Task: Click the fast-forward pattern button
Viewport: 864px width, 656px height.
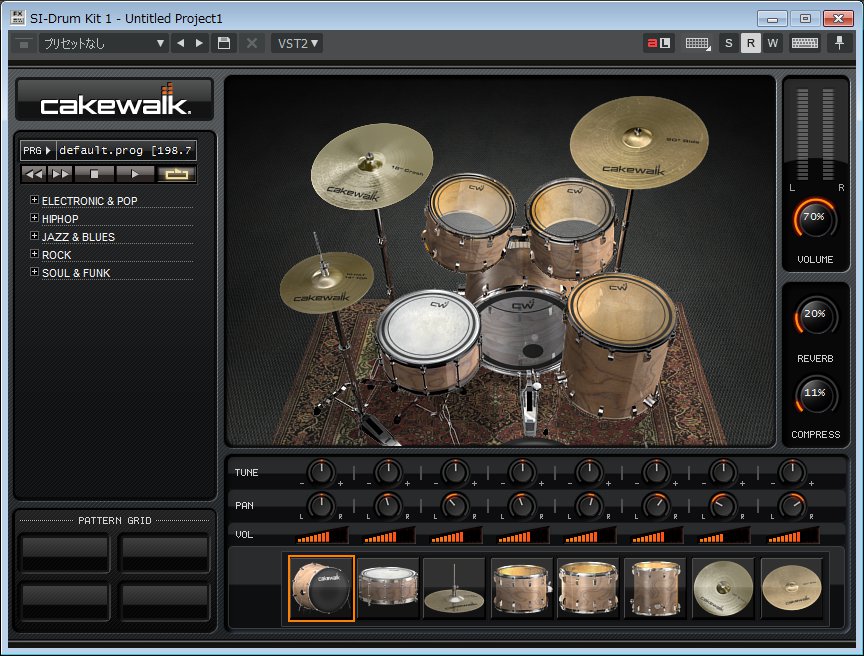Action: (61, 174)
